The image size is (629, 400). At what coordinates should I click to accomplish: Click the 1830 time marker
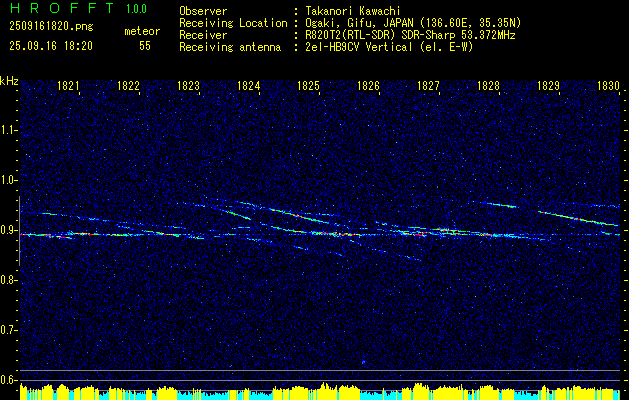[609, 85]
